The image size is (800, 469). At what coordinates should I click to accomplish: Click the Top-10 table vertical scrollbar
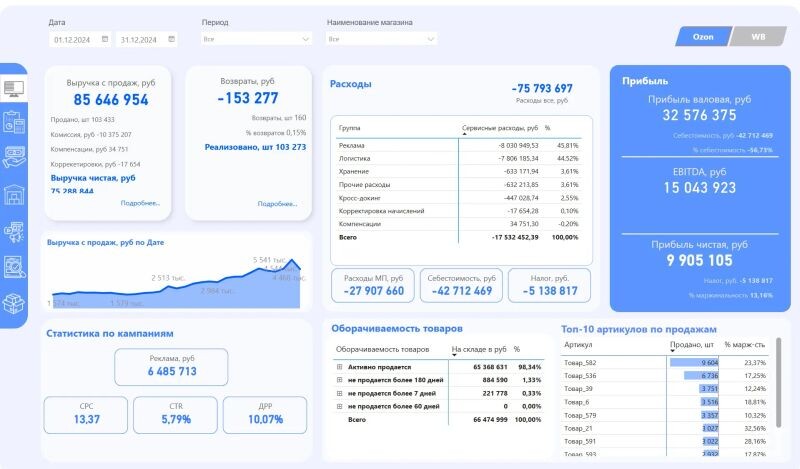click(780, 370)
